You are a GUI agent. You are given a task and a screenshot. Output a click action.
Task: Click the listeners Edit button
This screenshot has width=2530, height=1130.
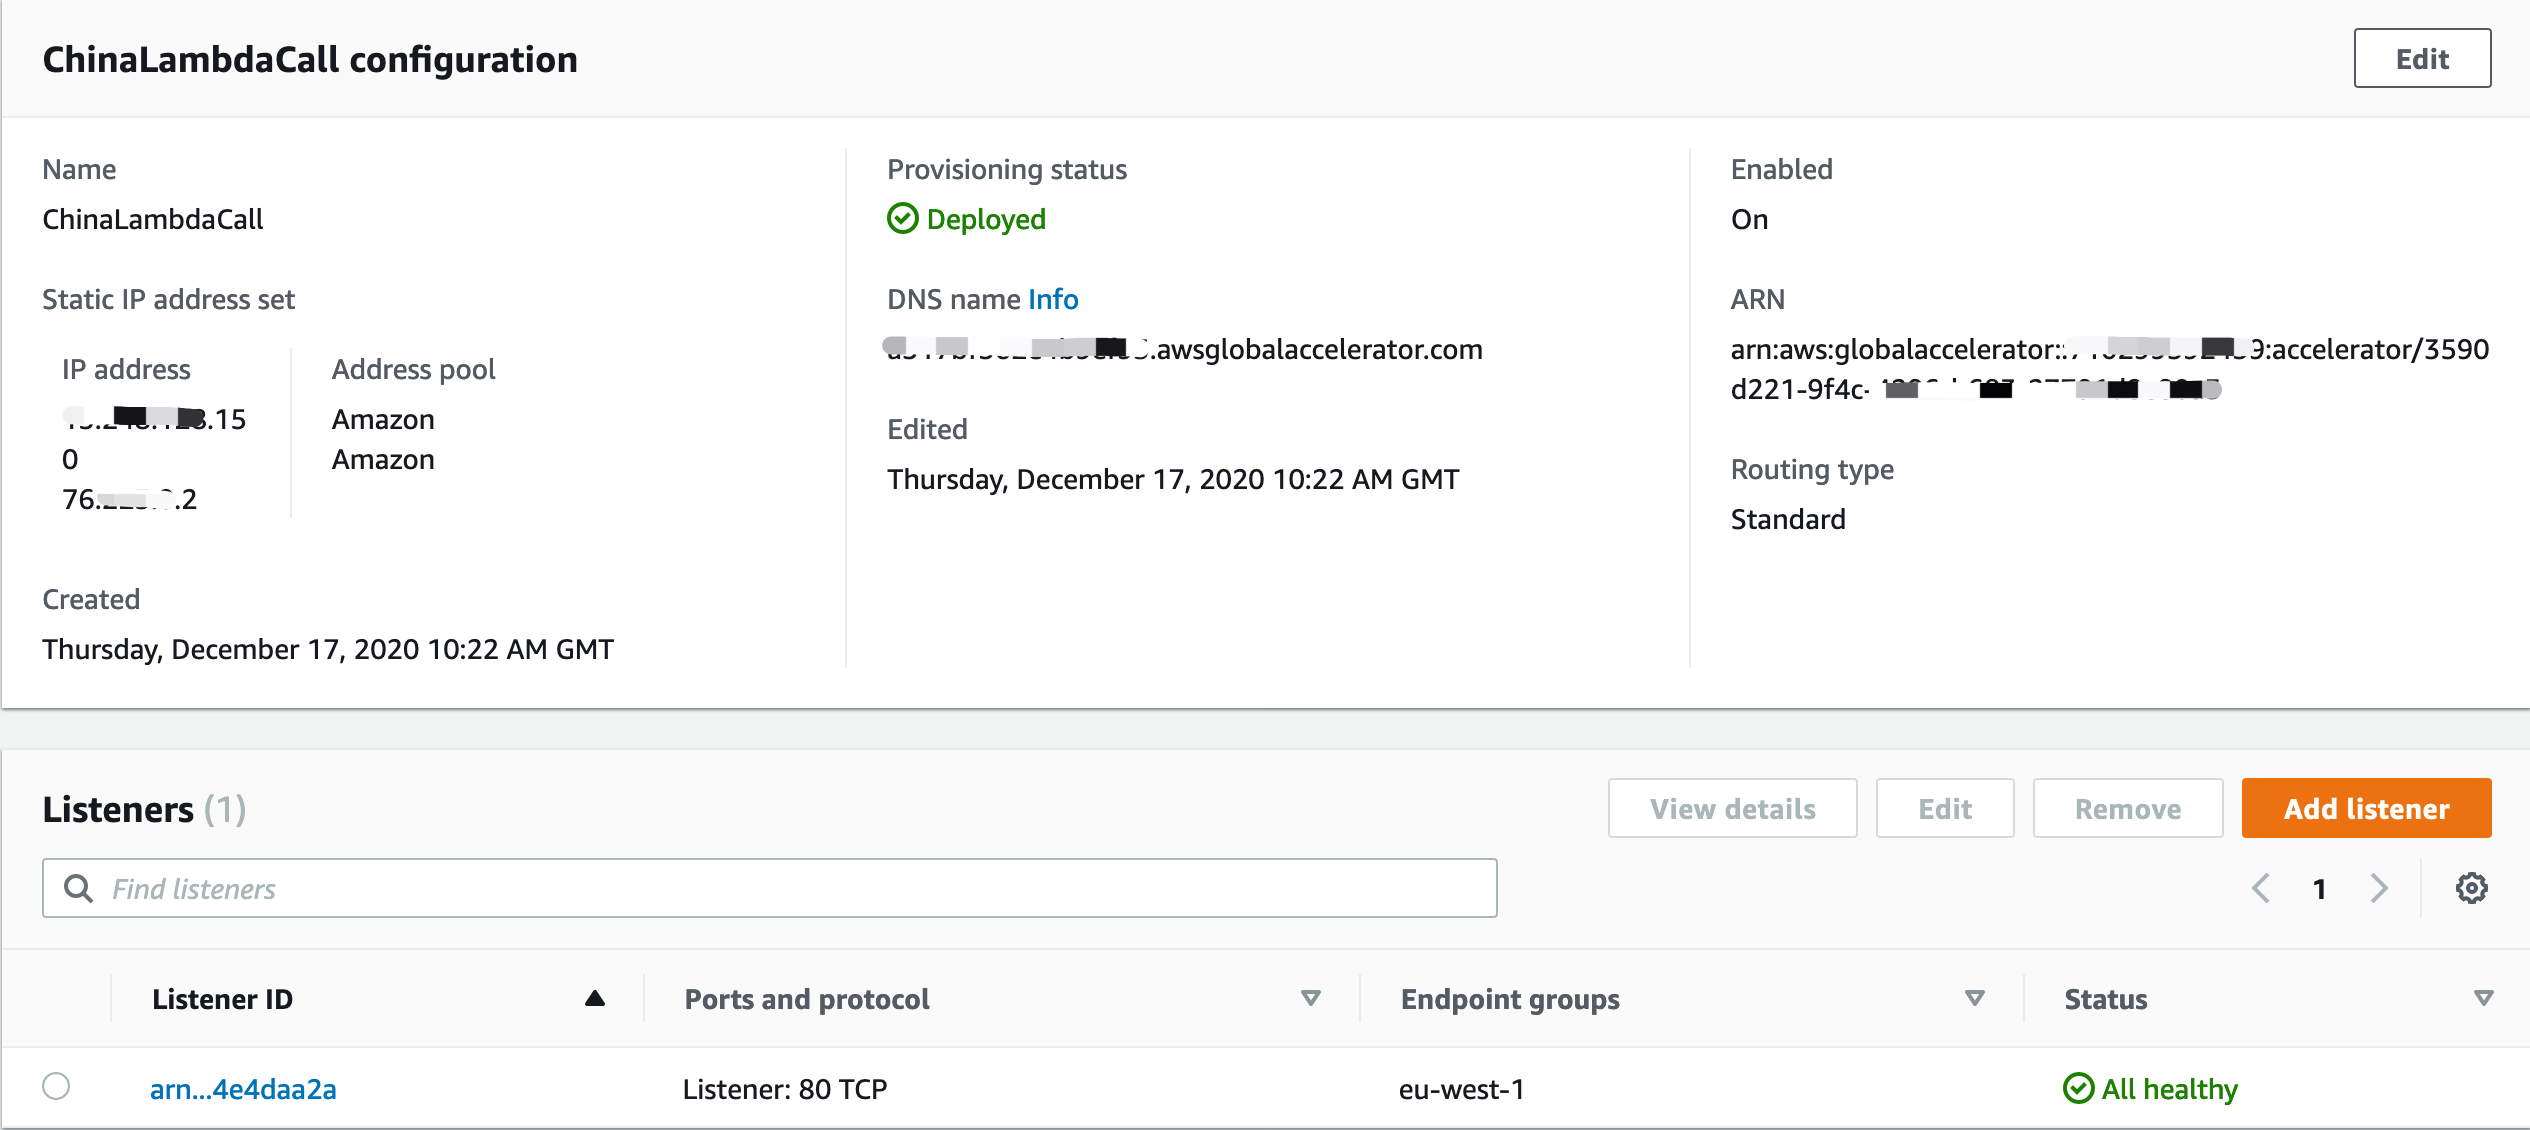click(1944, 808)
